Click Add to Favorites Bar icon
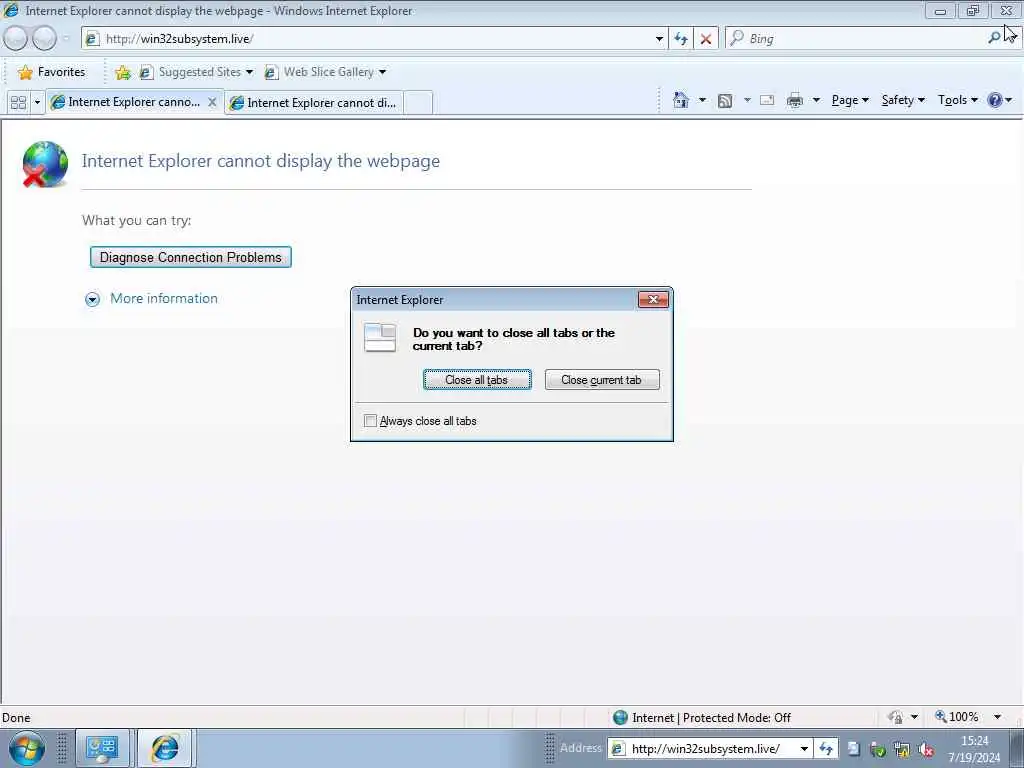The height and width of the screenshot is (768, 1024). (122, 72)
